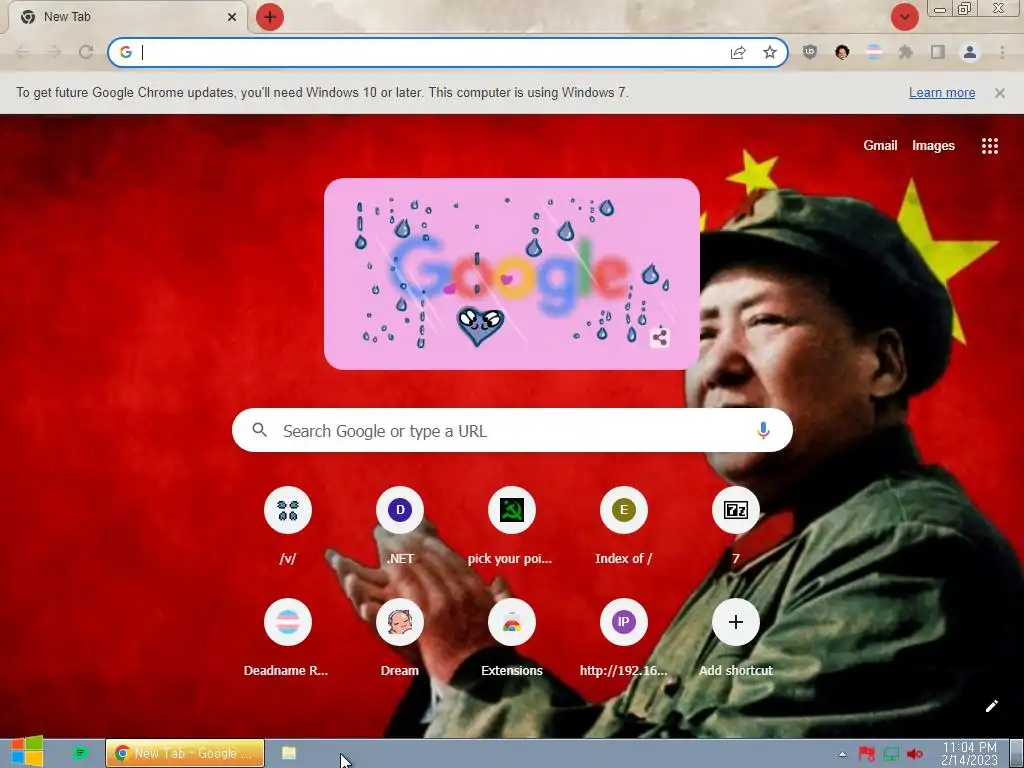Open the 7-Zip shortcut labeled 7
Image resolution: width=1024 pixels, height=768 pixels.
[x=735, y=526]
